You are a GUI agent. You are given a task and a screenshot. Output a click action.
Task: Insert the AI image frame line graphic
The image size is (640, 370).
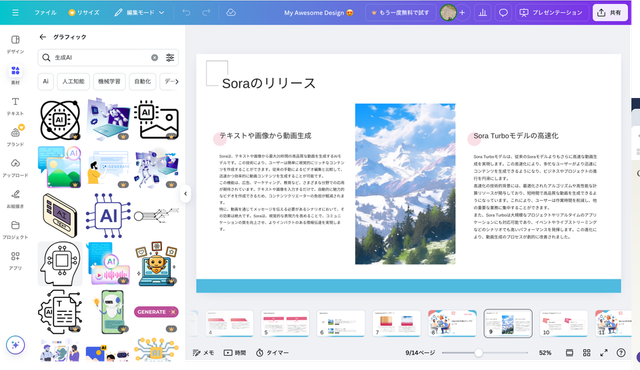(156, 120)
